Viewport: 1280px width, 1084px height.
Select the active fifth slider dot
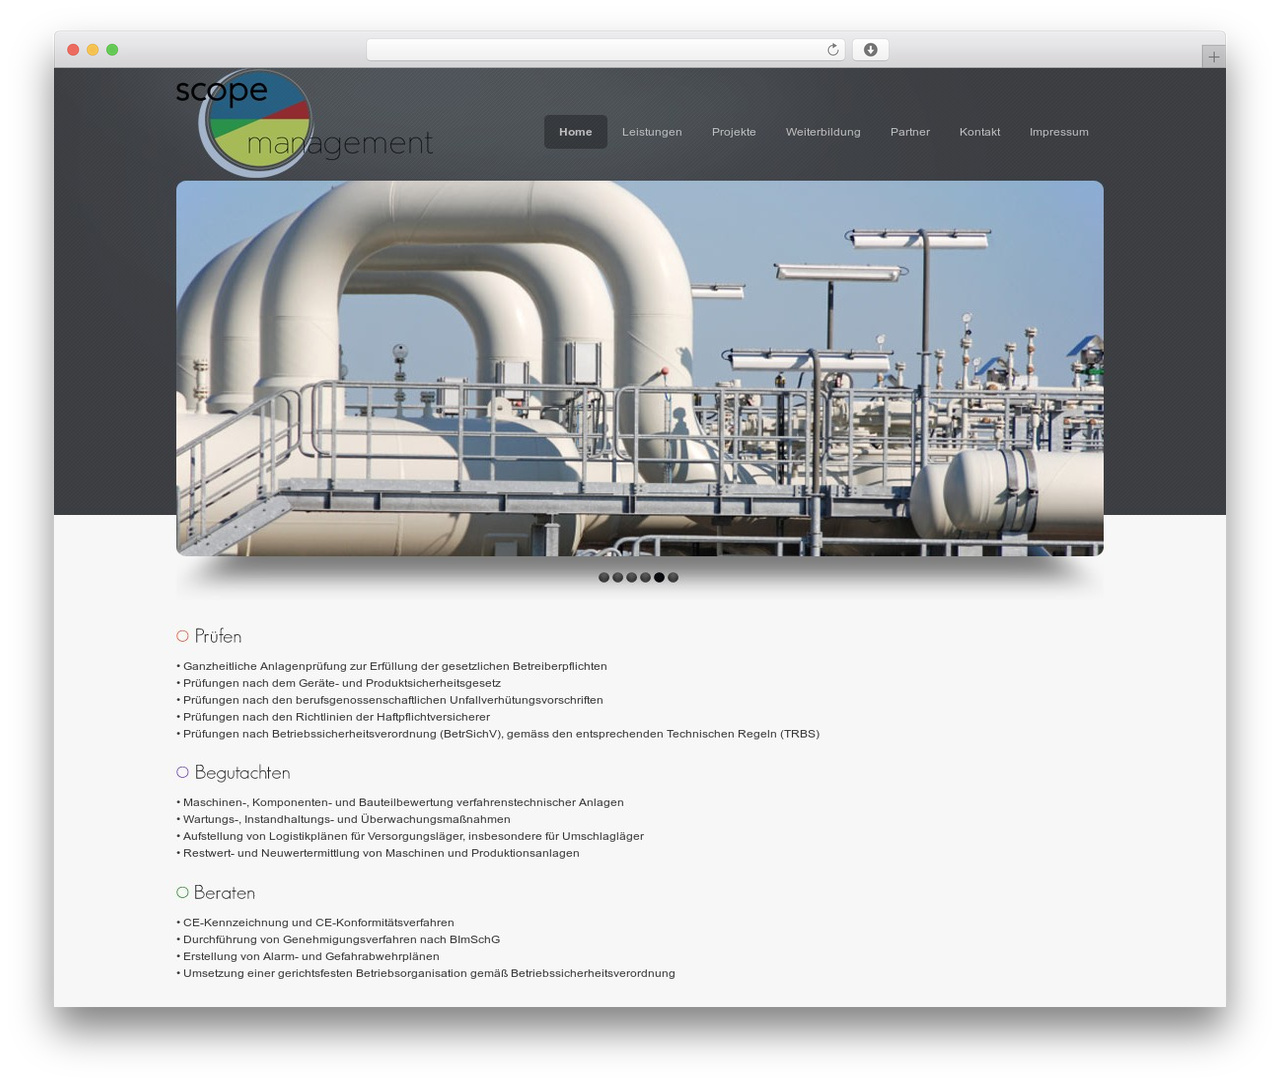[659, 577]
